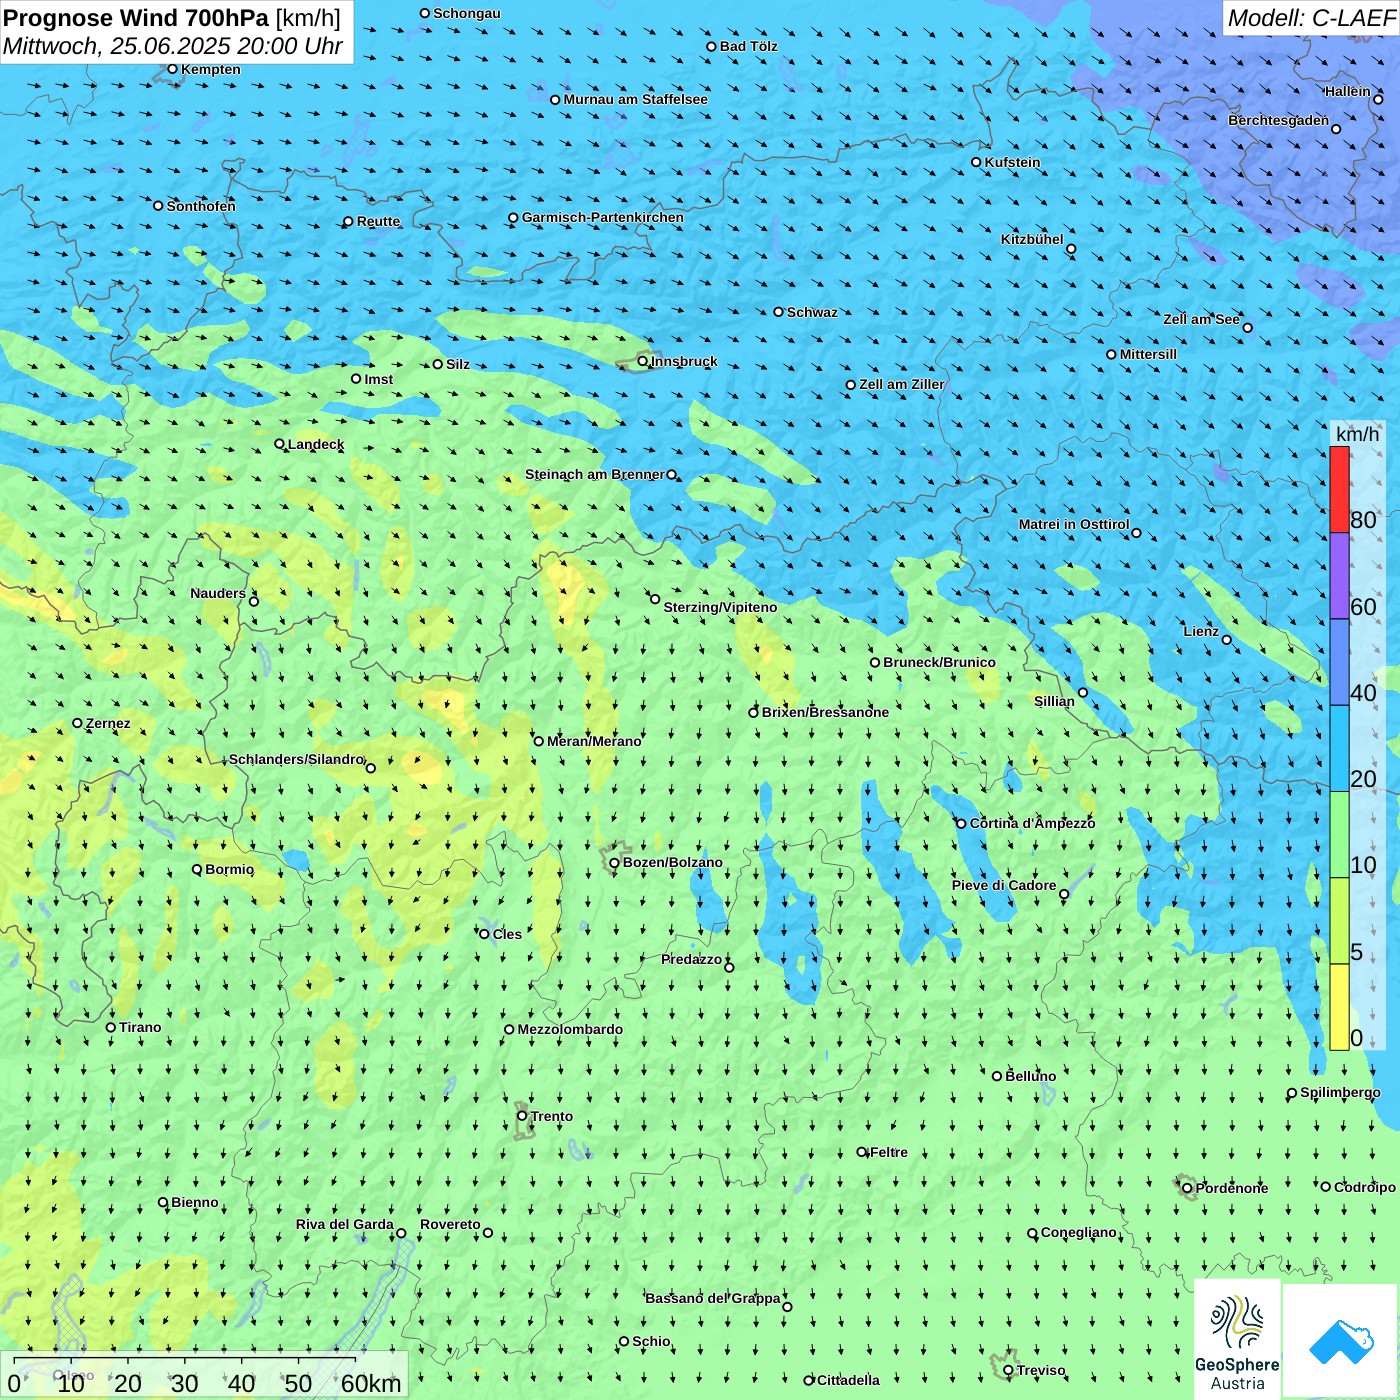Click the 'Bassano del Grappa' label
This screenshot has height=1400, width=1400.
click(713, 1298)
